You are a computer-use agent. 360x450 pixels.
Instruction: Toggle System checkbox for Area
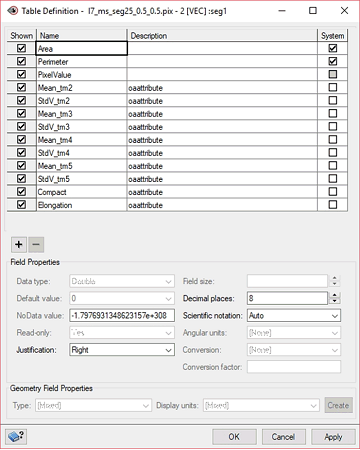point(333,48)
